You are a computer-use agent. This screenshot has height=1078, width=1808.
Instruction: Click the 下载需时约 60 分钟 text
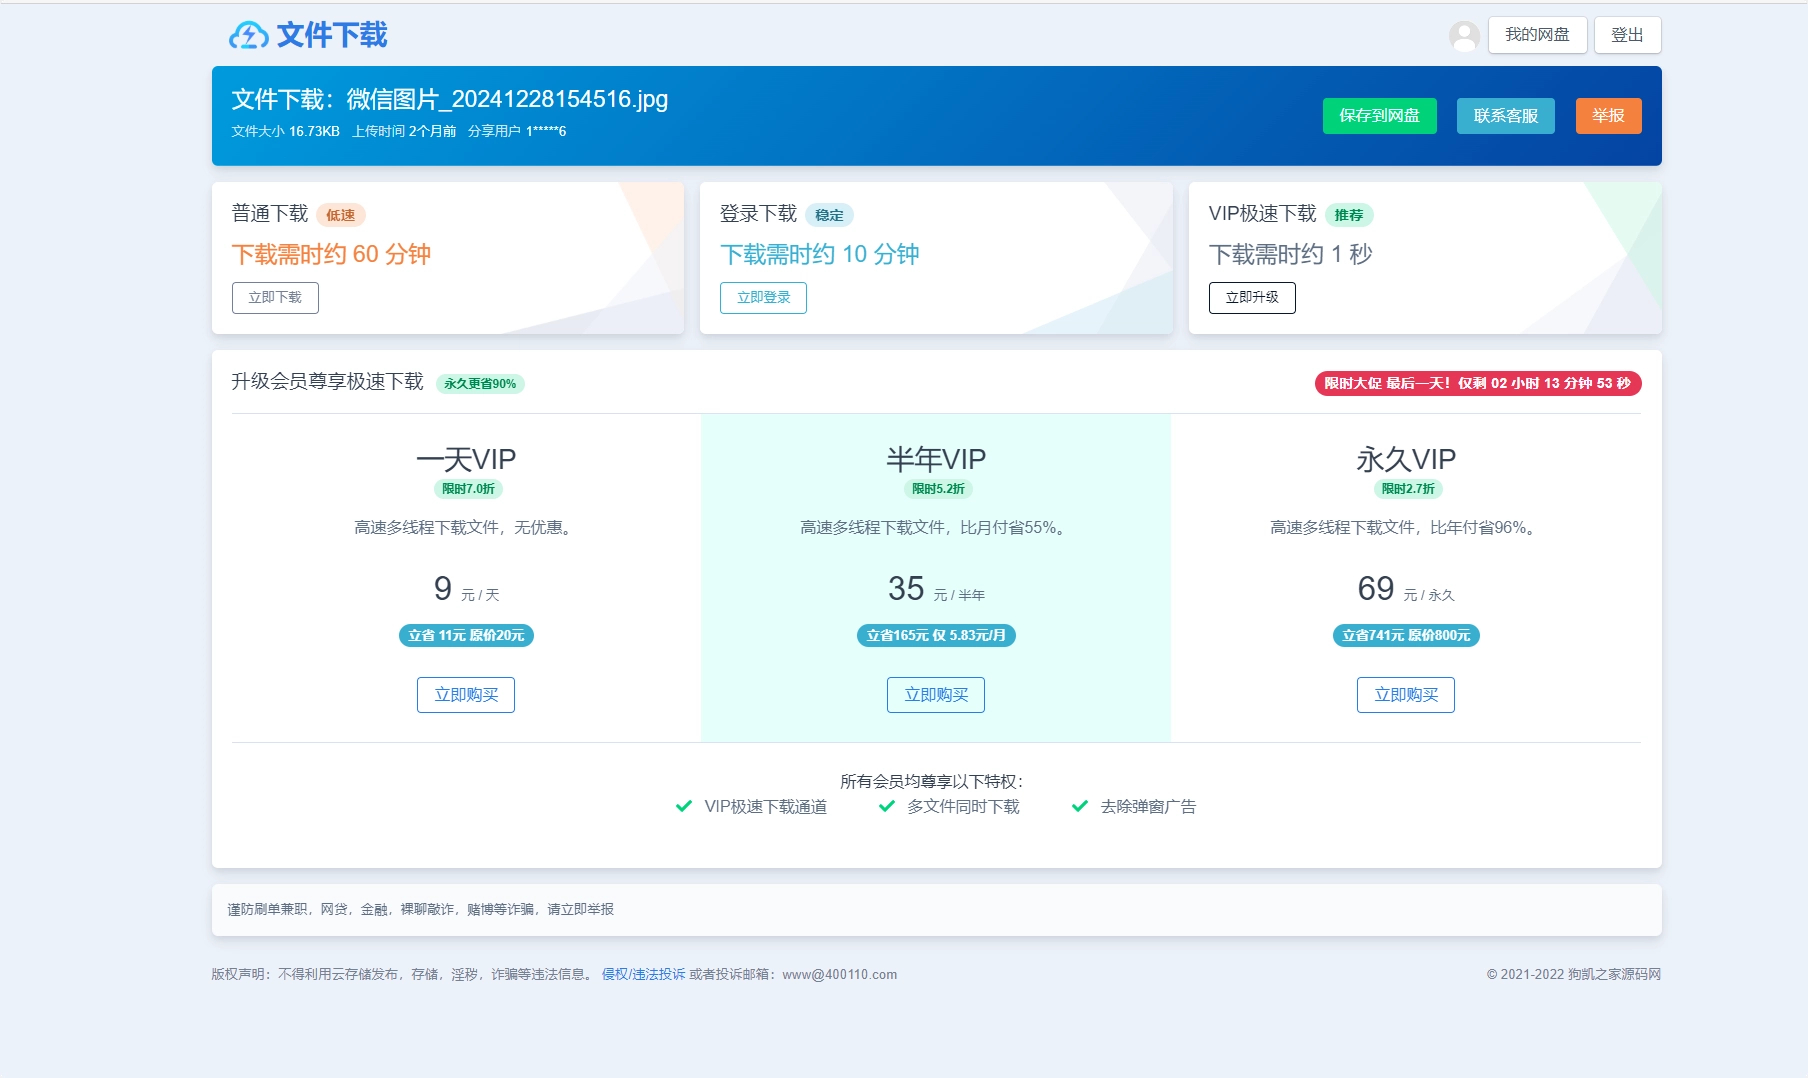coord(331,254)
